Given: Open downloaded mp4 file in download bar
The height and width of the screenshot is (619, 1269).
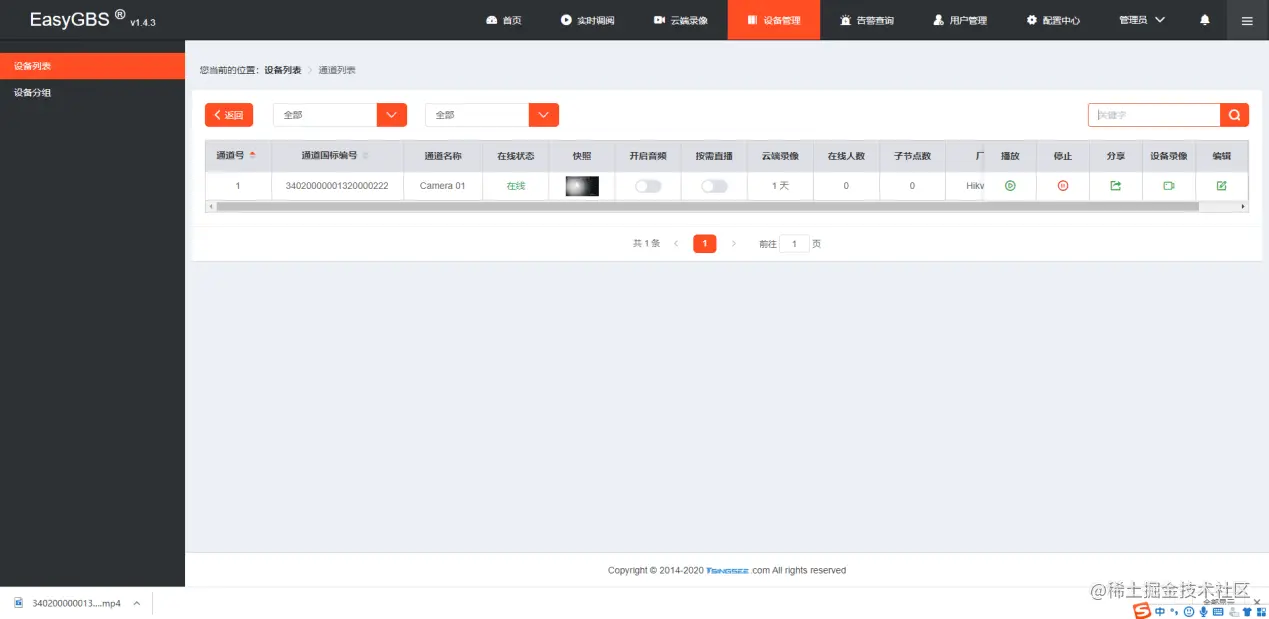Looking at the screenshot, I should [68, 603].
